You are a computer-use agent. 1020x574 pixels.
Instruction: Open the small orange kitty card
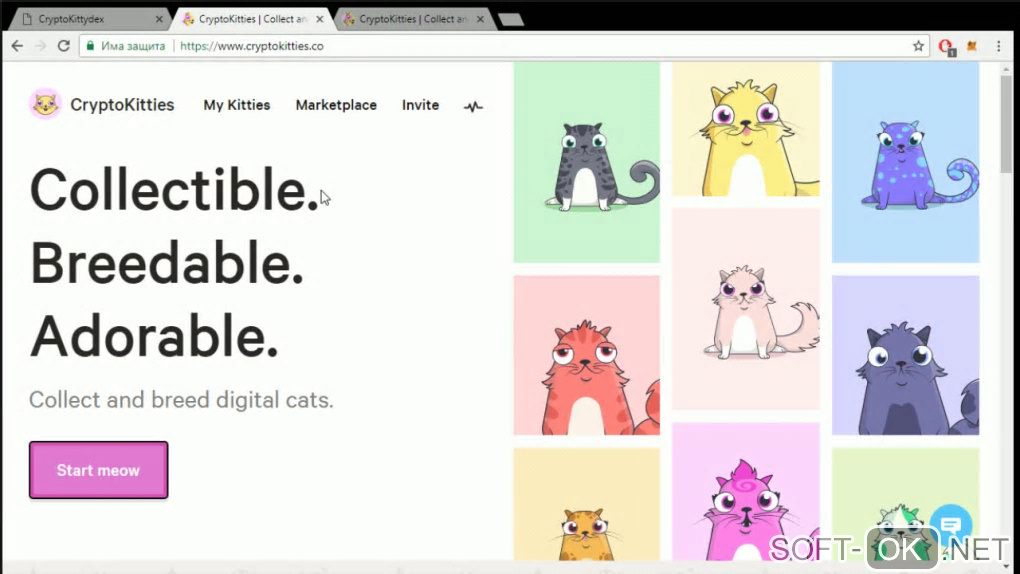(x=587, y=504)
